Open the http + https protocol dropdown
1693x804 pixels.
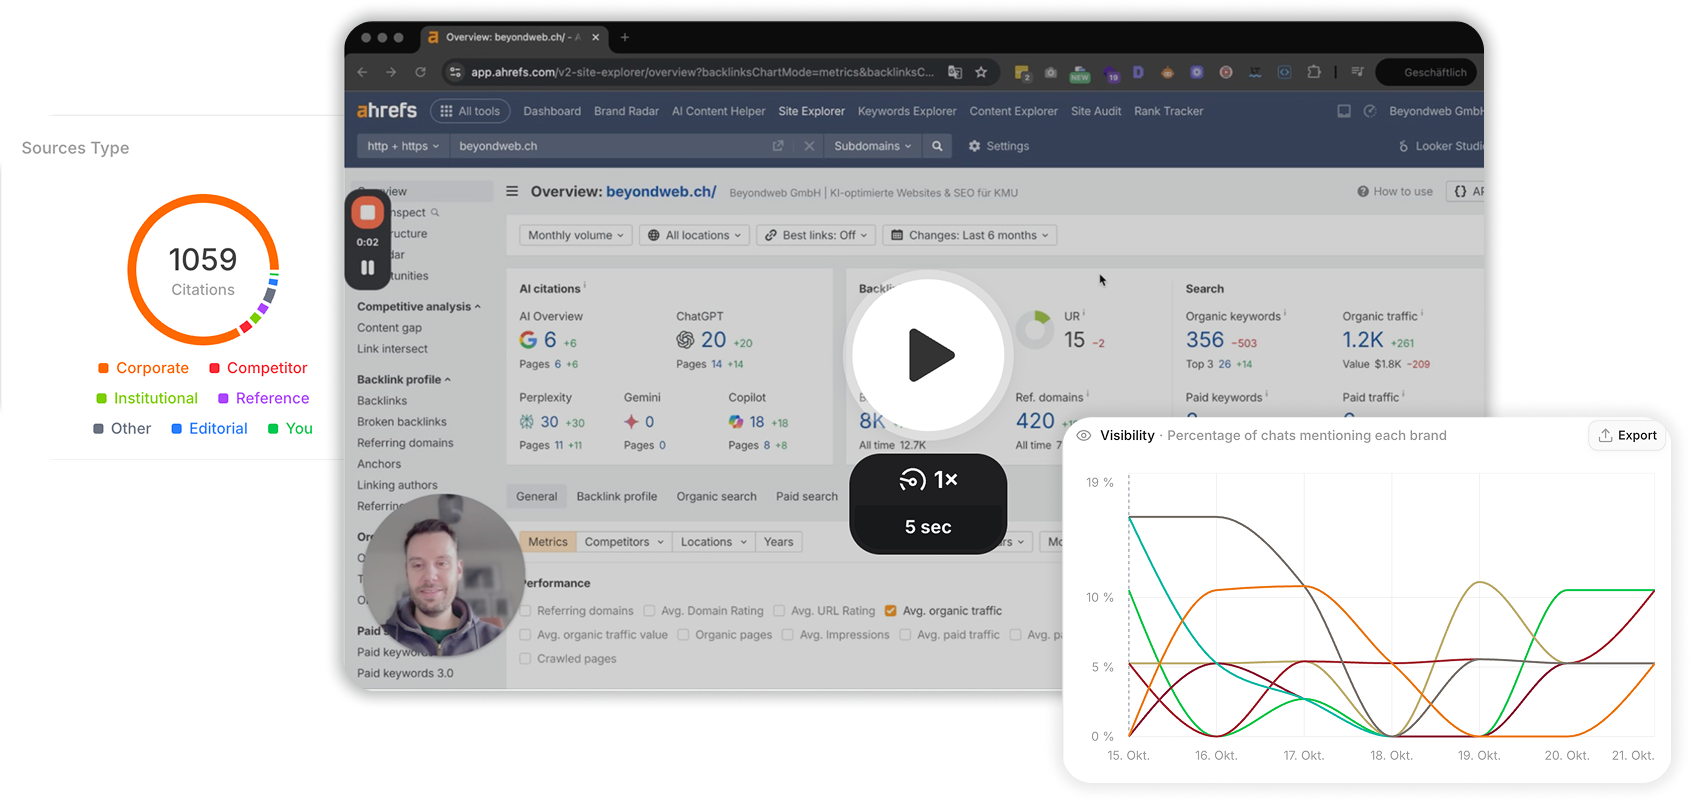(x=403, y=146)
